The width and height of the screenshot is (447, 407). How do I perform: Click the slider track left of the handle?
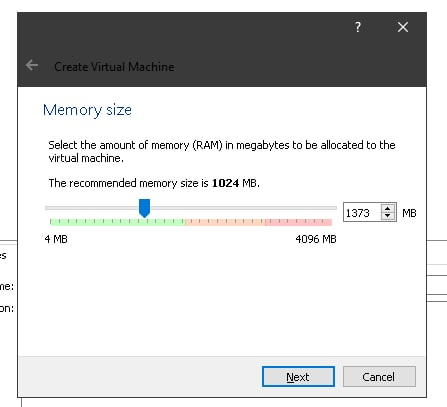click(92, 208)
